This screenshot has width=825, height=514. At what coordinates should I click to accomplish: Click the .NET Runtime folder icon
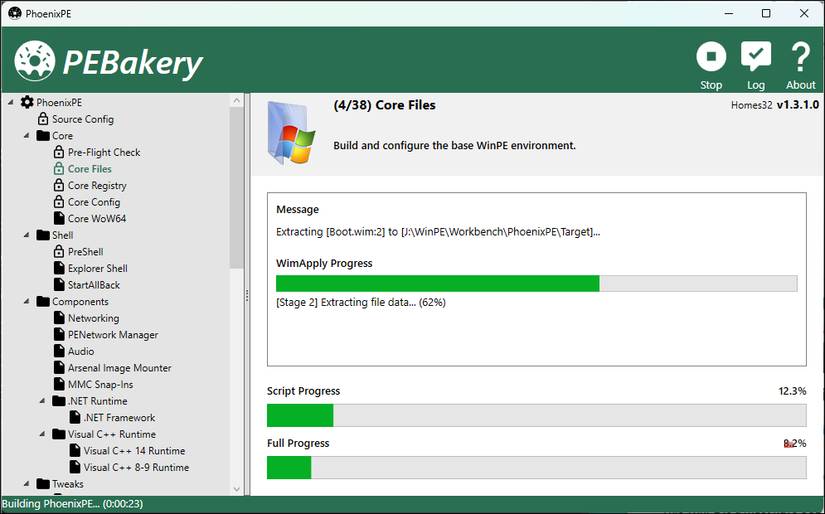pos(59,401)
